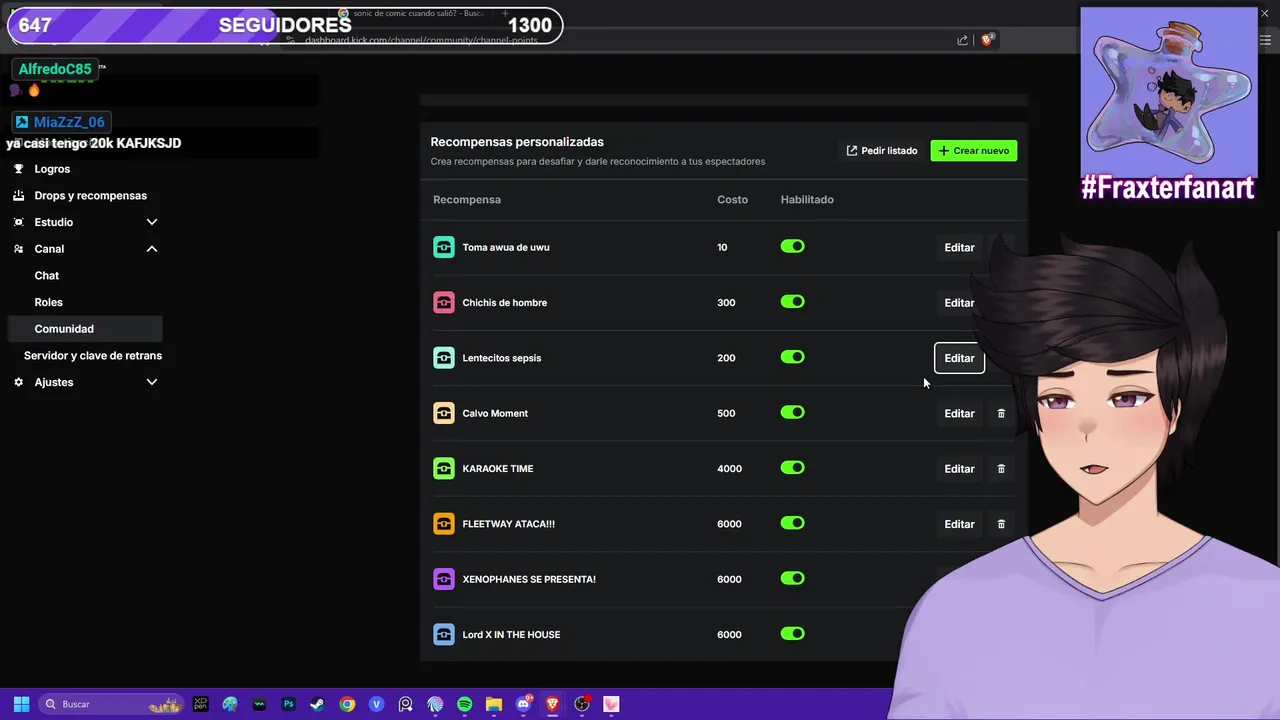Screen dimensions: 1280x720
Task: Go to Drops y recompensas
Action: (x=90, y=195)
